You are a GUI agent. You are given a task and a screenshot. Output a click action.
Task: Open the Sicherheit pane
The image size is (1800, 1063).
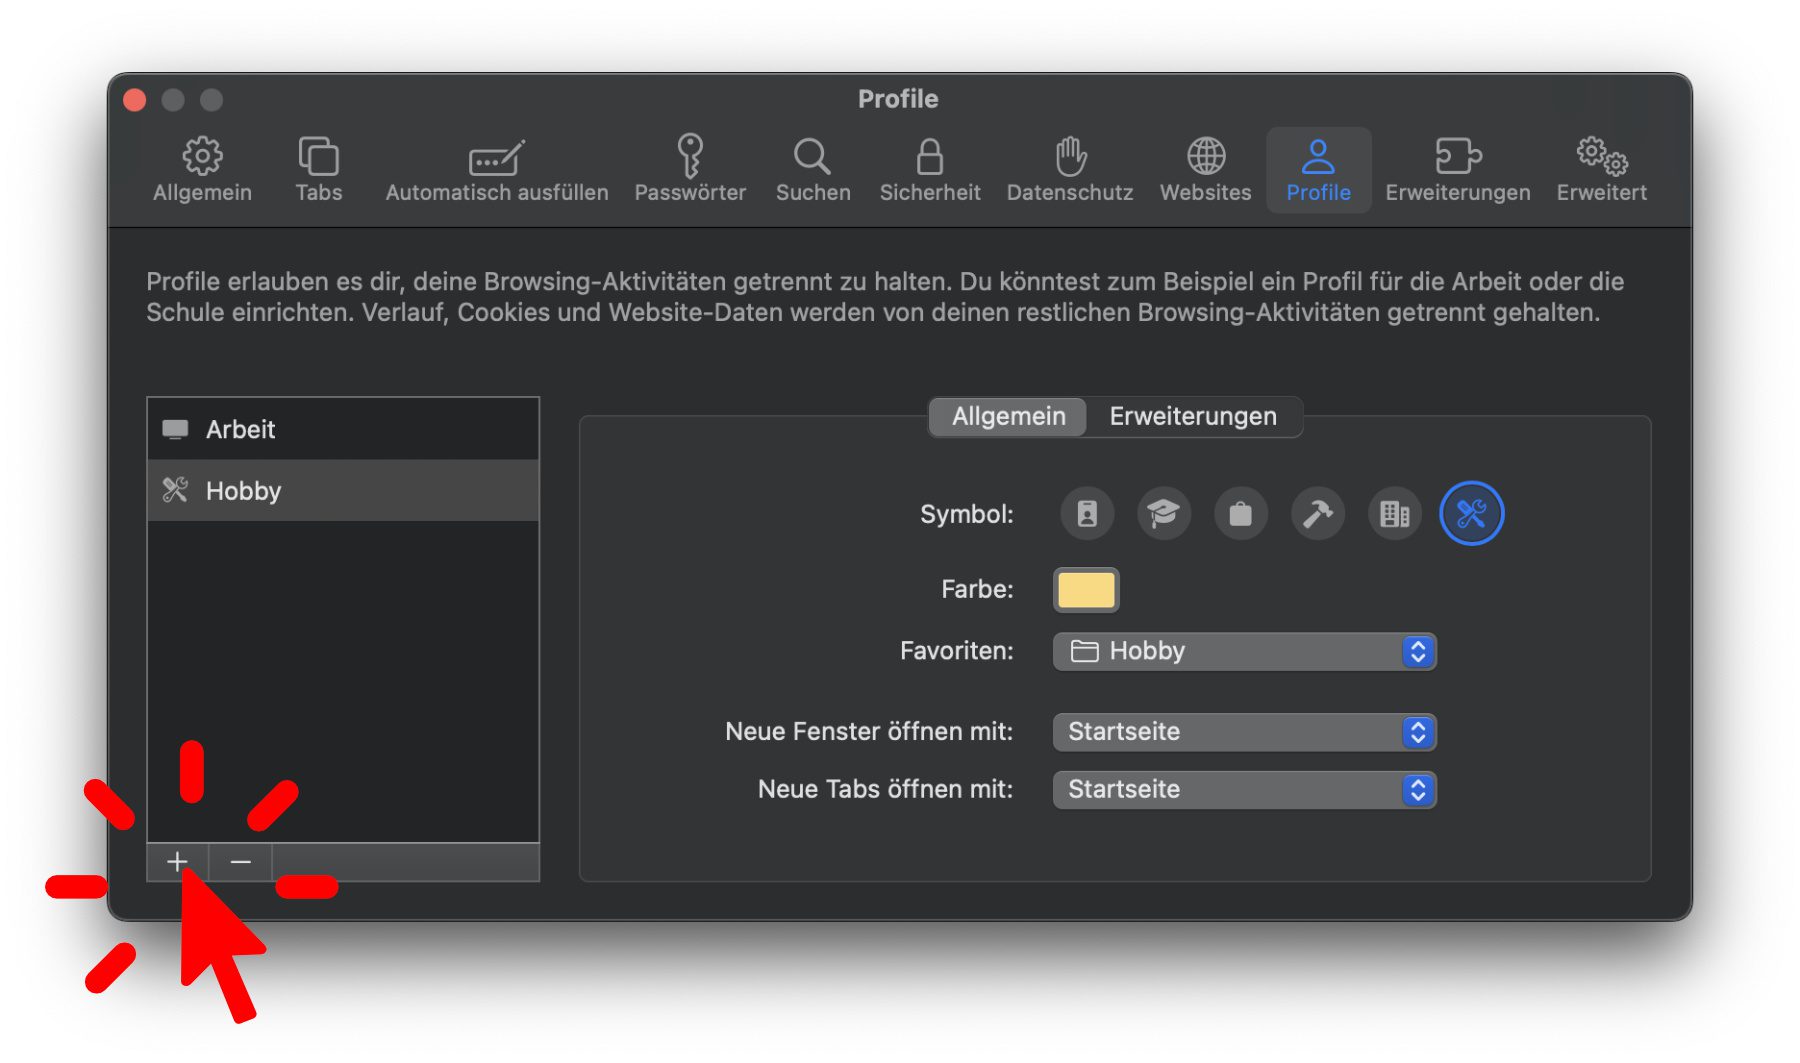click(x=930, y=170)
